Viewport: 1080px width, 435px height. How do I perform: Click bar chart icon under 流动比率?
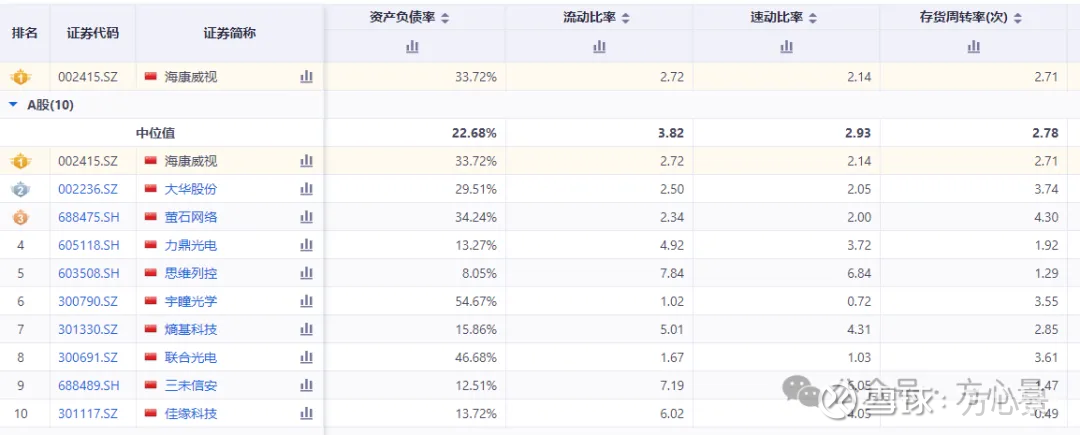[x=599, y=46]
